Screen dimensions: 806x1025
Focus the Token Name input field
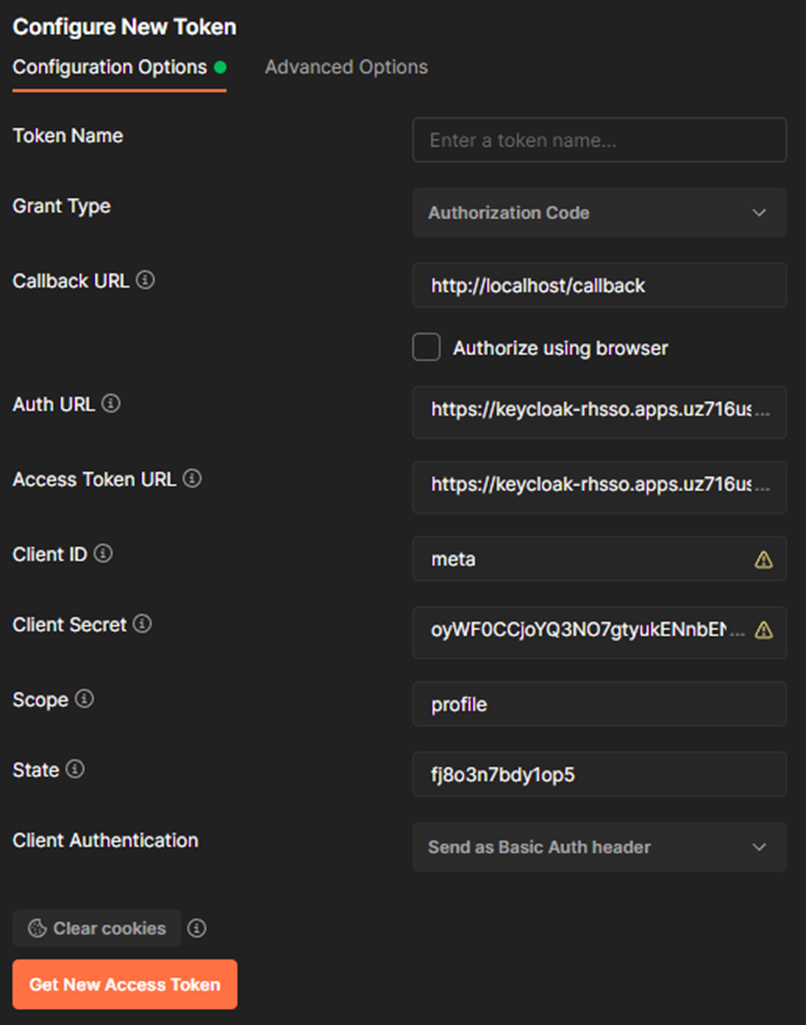click(x=599, y=140)
